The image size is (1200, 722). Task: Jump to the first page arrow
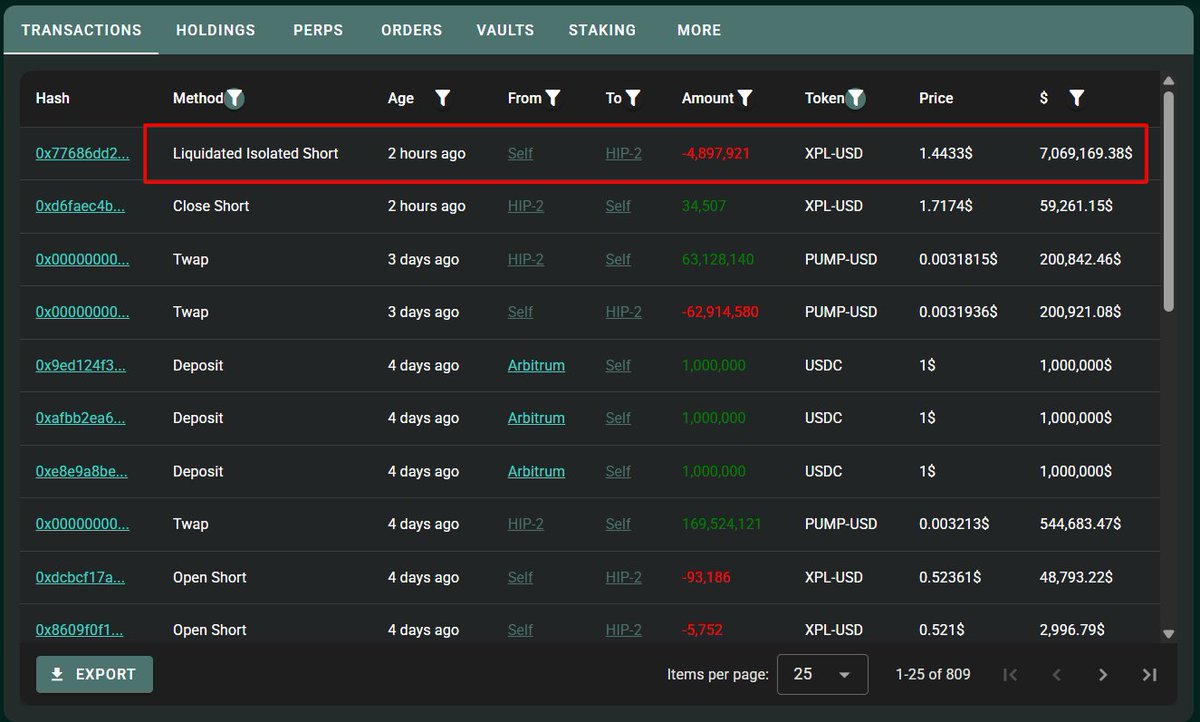pos(1010,675)
